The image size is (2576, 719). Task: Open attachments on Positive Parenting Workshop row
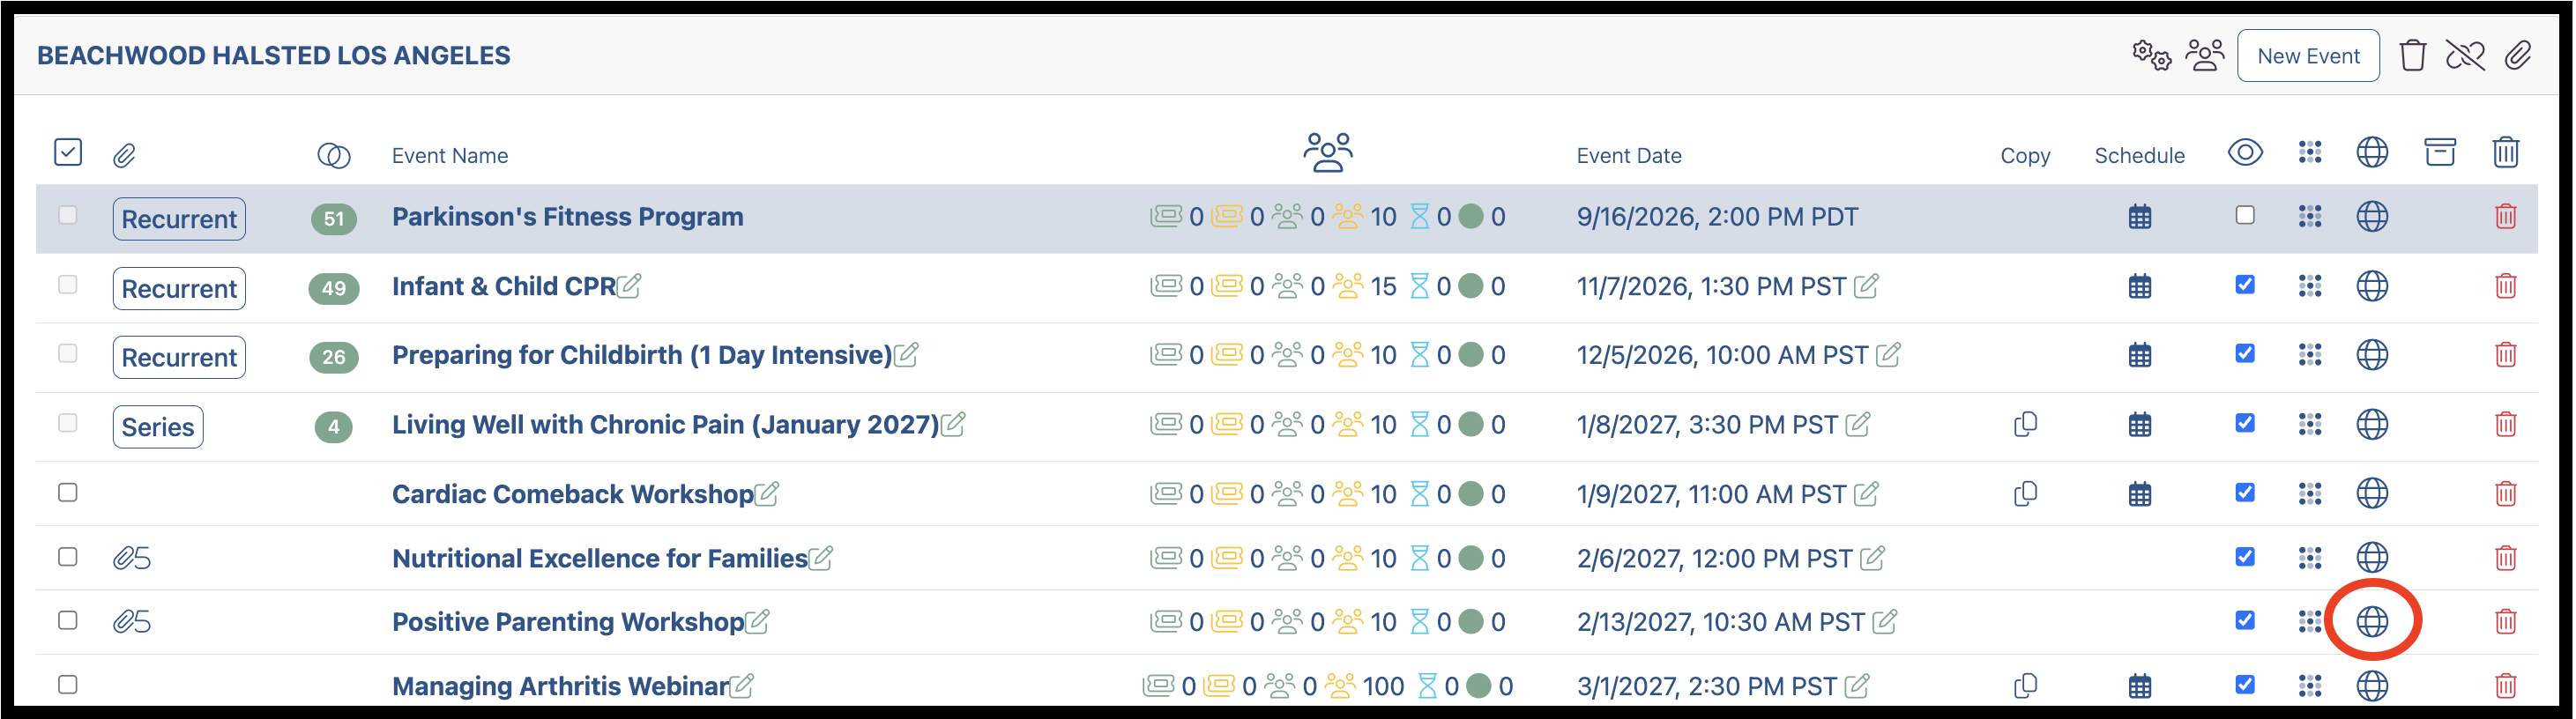pos(131,622)
